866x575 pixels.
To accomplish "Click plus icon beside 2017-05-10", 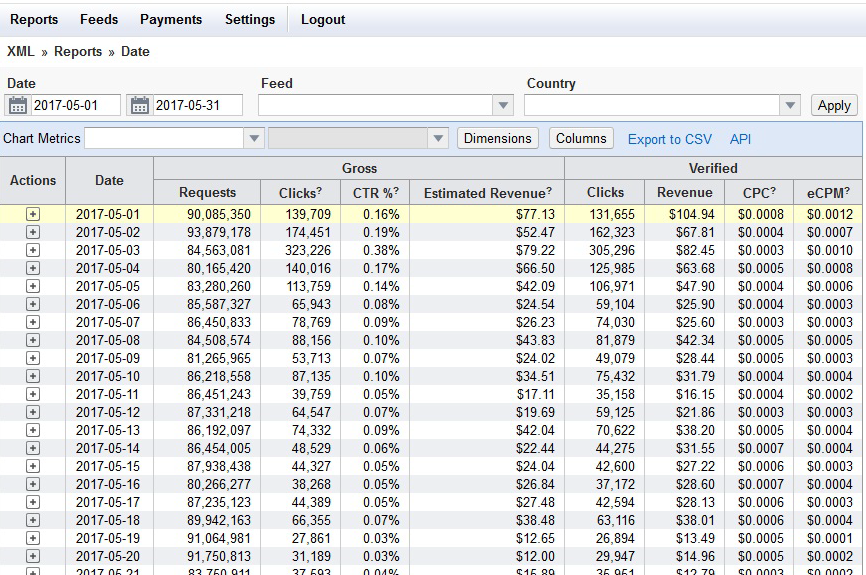I will [x=33, y=376].
